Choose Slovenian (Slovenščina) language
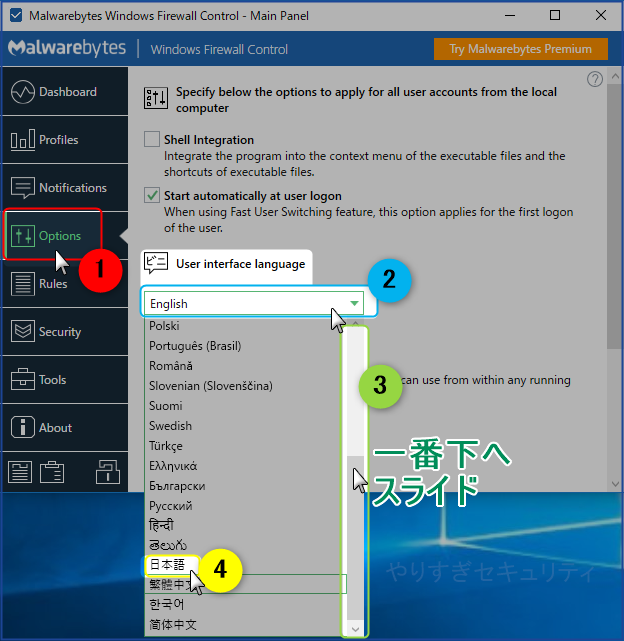 pos(243,386)
